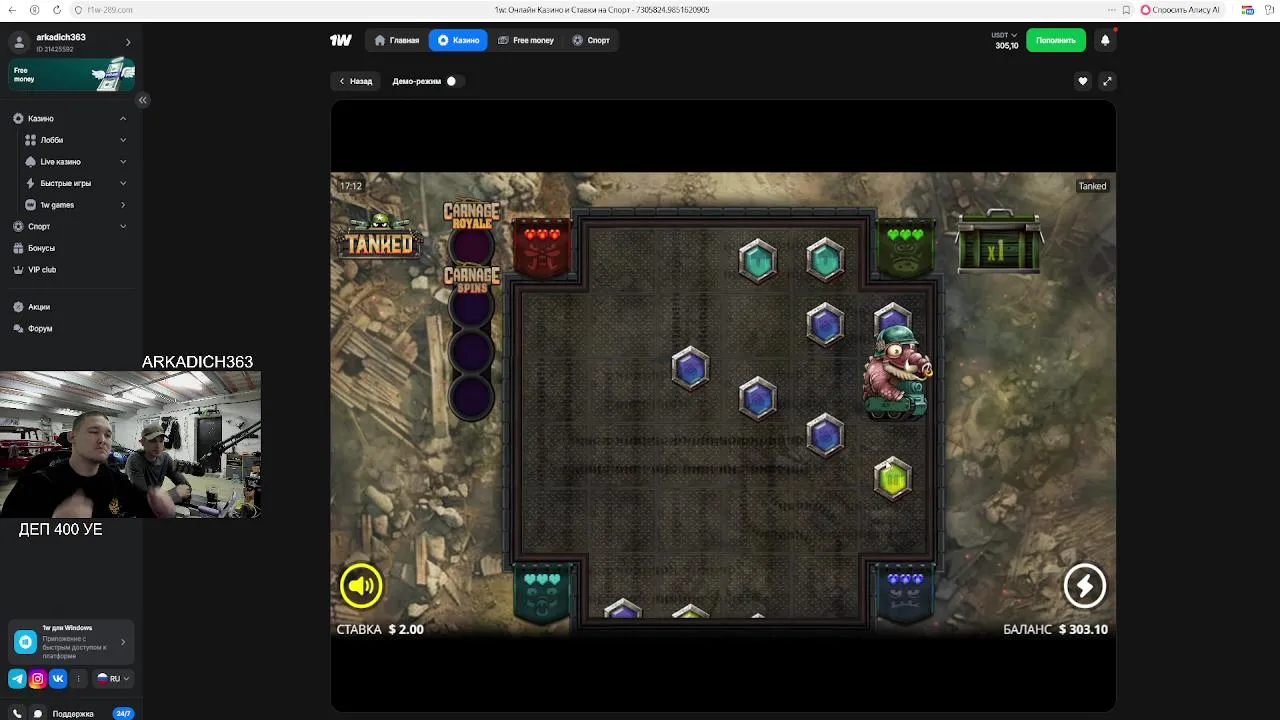This screenshot has height=720, width=1280.
Task: Click the teal hearts team banner
Action: click(542, 593)
